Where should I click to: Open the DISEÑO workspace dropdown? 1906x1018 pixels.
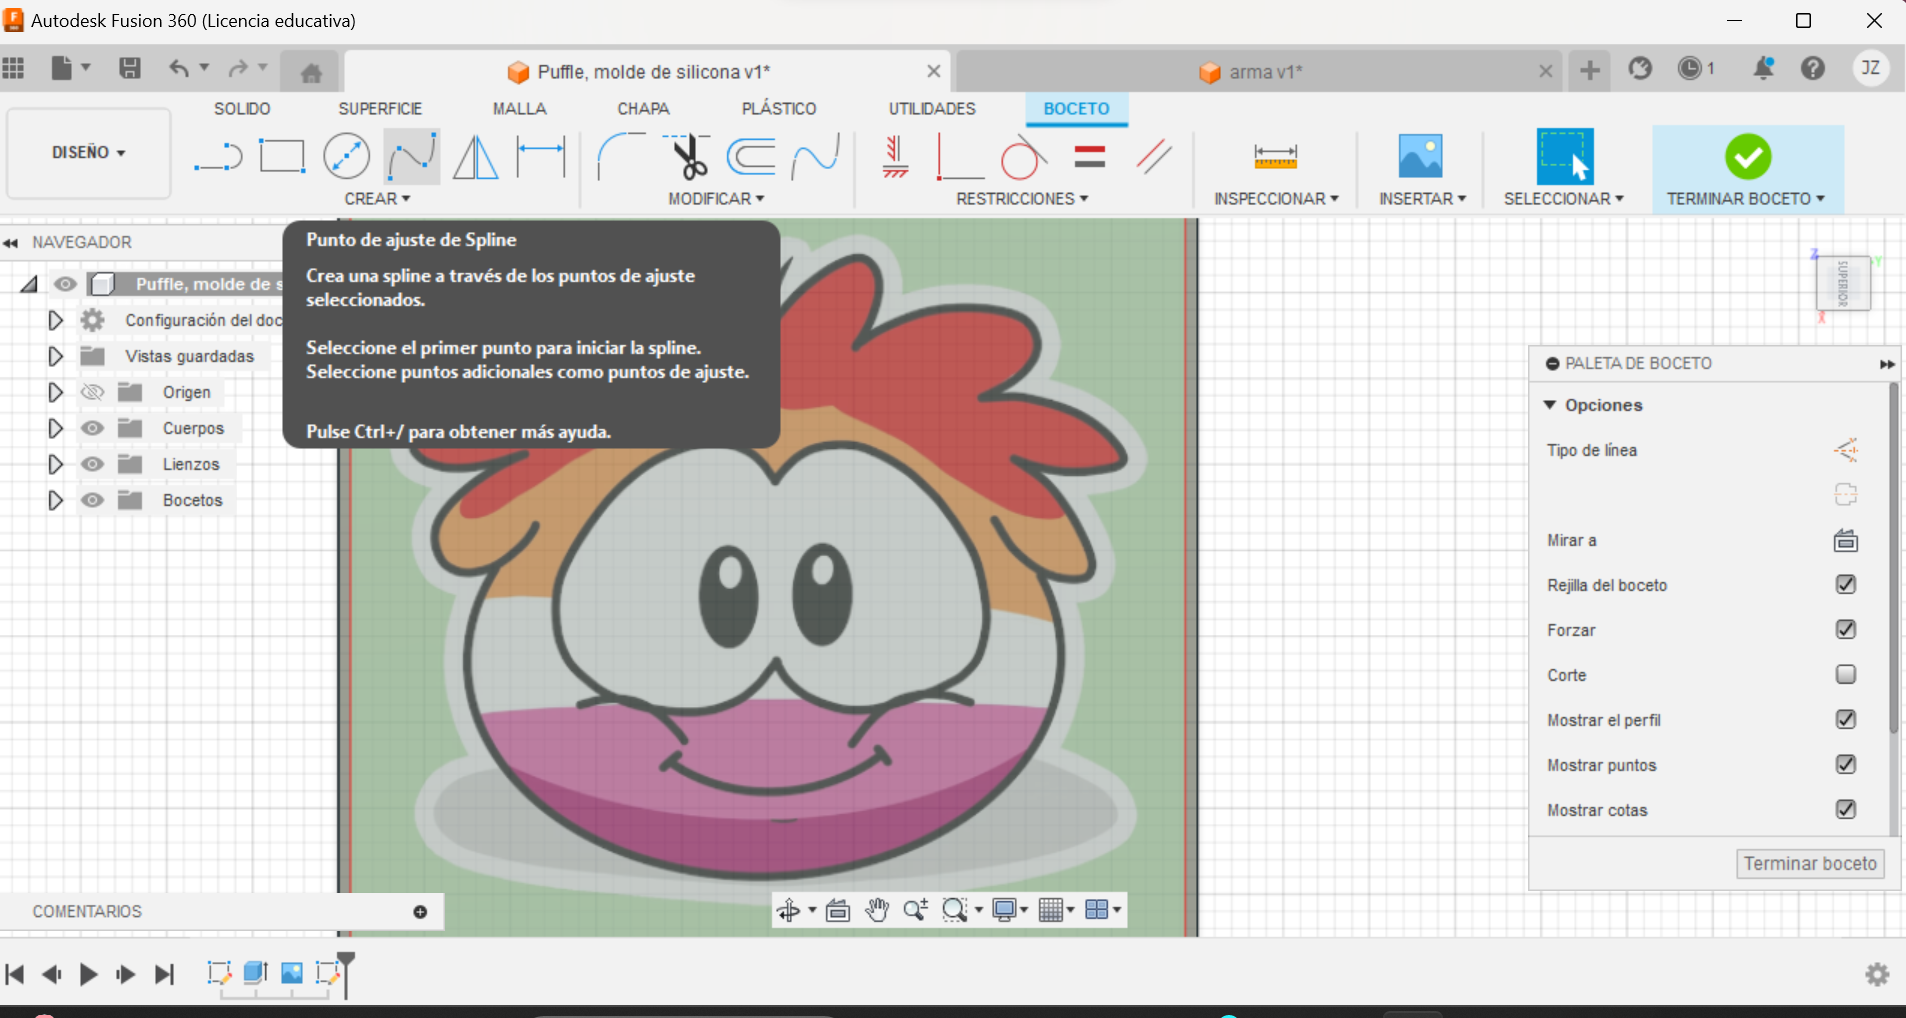pyautogui.click(x=89, y=153)
